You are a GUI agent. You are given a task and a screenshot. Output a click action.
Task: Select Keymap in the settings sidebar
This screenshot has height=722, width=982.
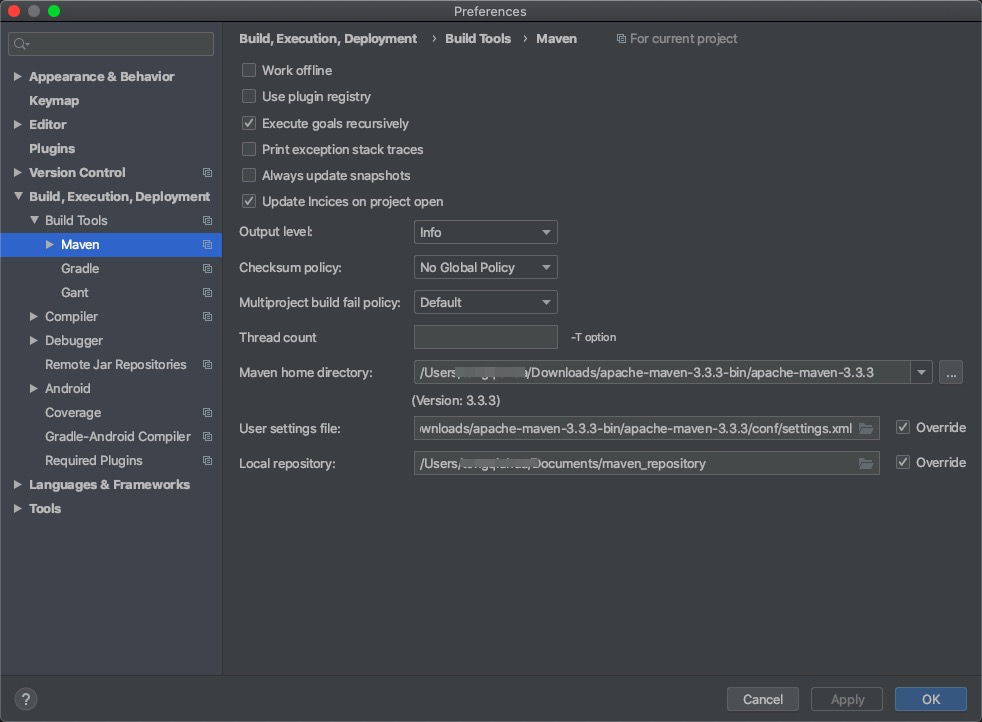(x=54, y=100)
